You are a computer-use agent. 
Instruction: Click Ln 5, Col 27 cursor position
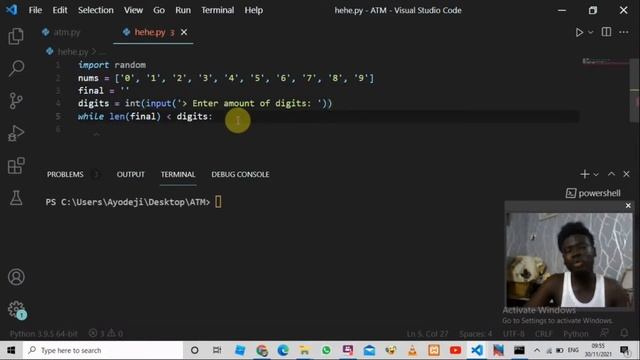tap(427, 334)
